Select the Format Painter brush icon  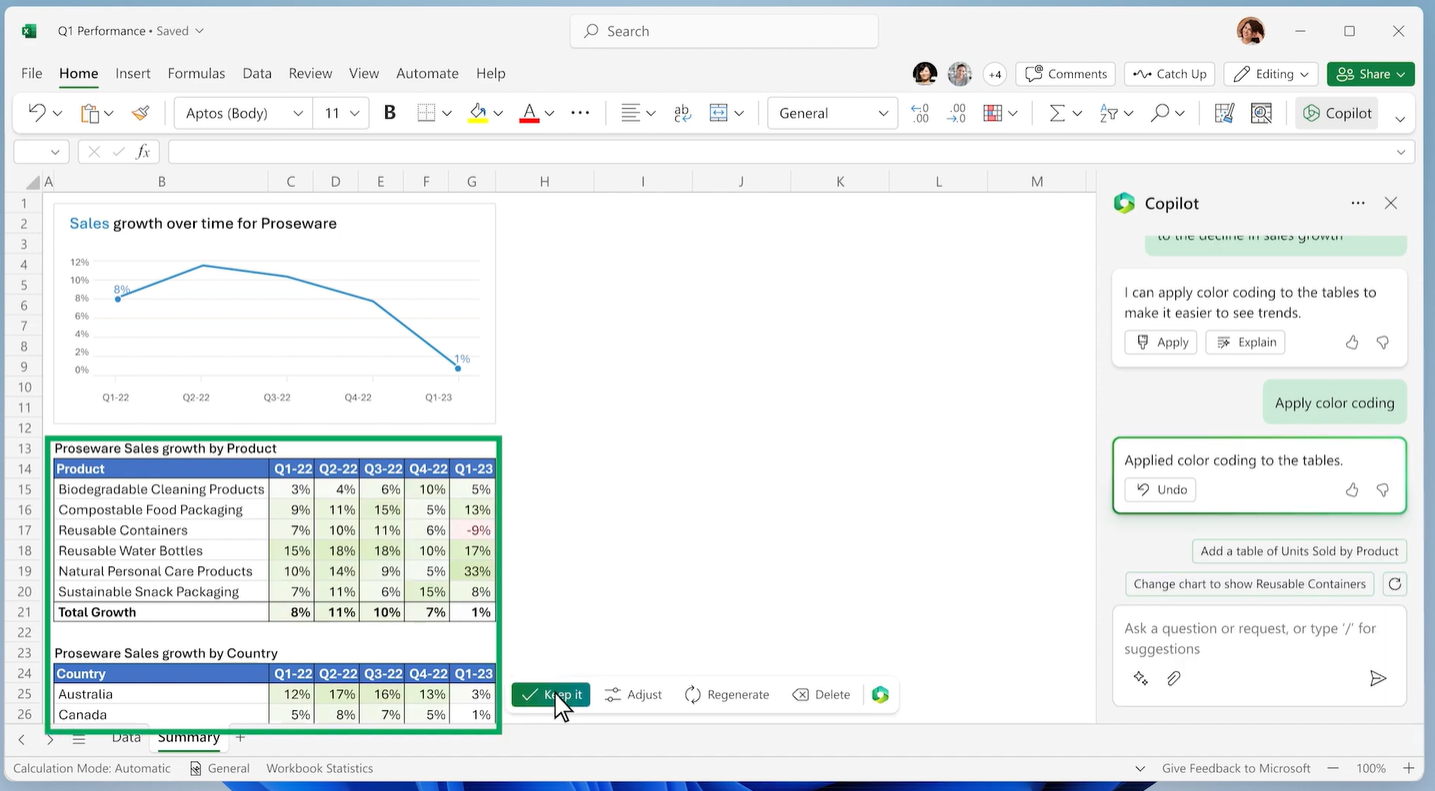tap(141, 113)
